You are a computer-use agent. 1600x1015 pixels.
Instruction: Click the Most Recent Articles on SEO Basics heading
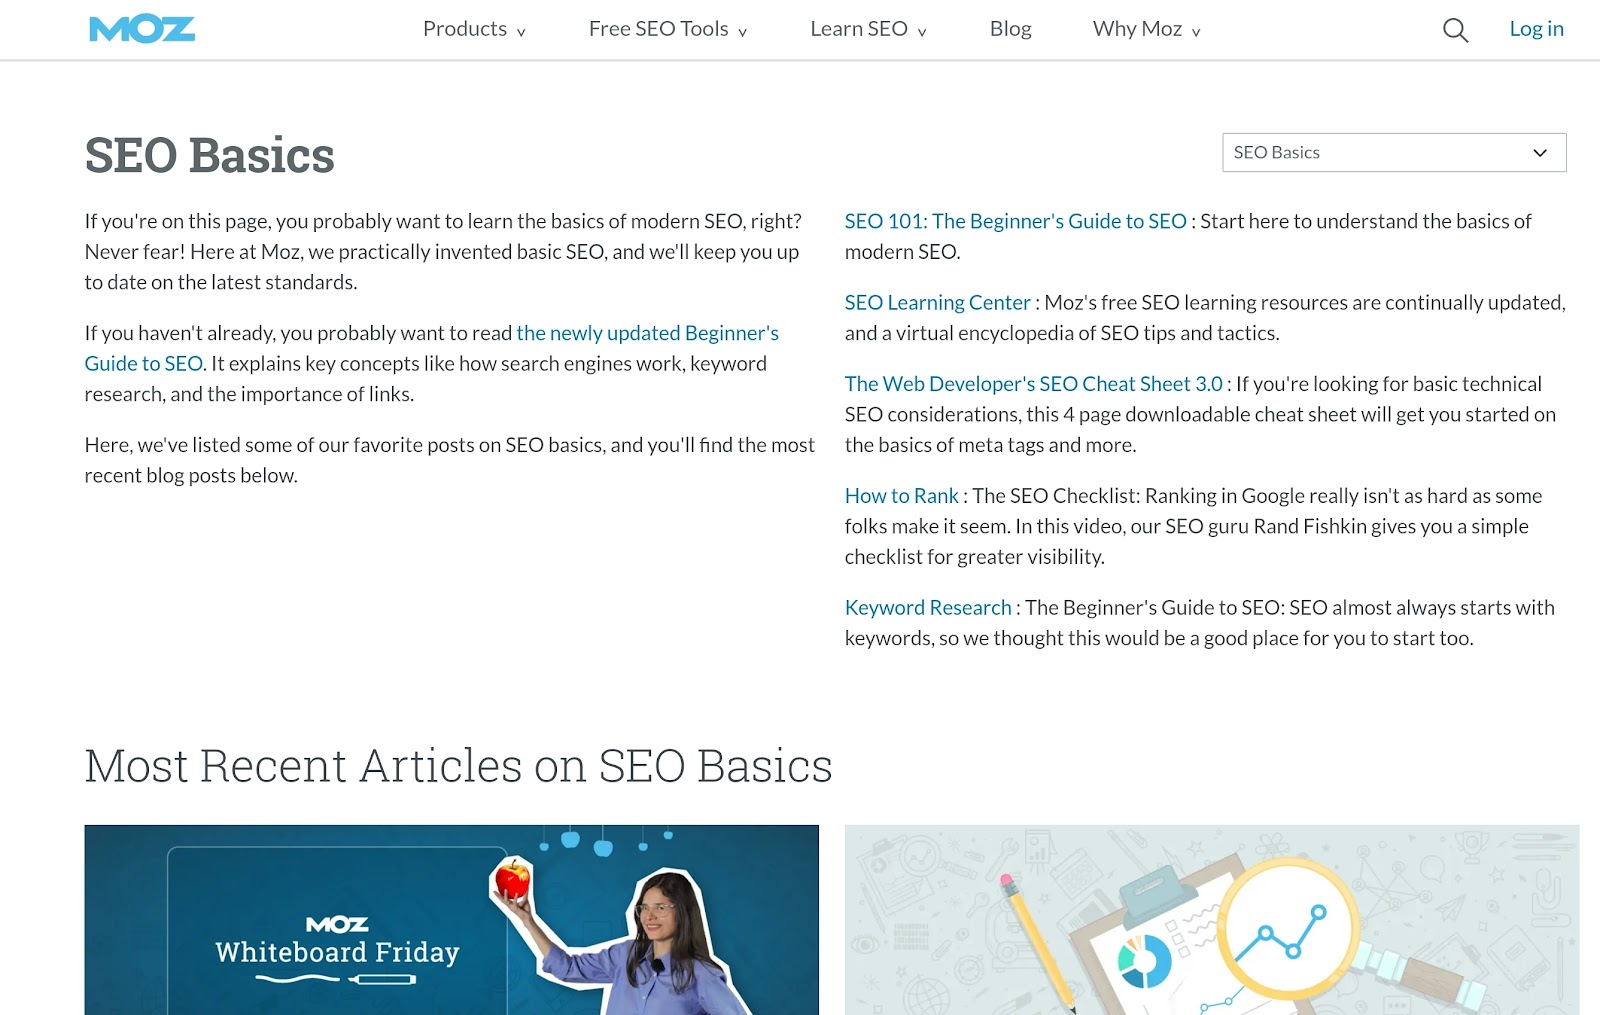point(458,766)
